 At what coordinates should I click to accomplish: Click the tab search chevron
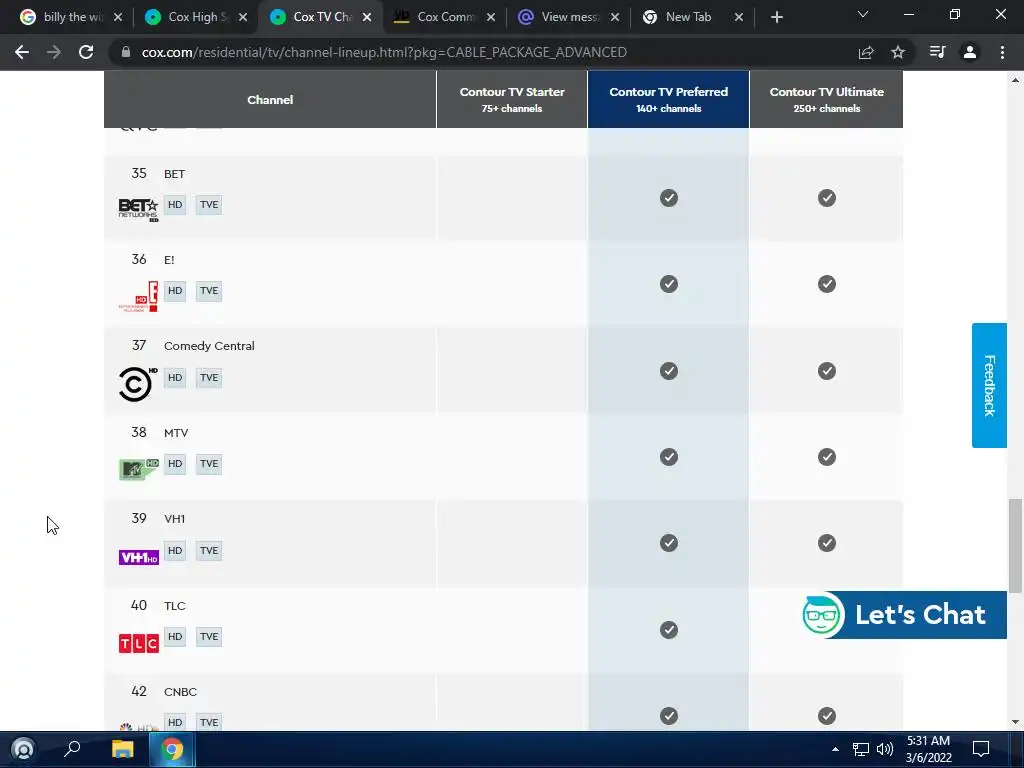863,14
